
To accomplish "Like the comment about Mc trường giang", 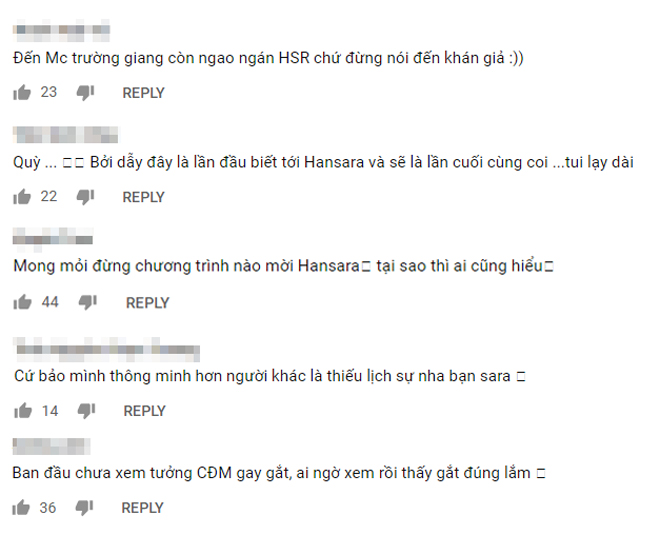I will tap(22, 93).
